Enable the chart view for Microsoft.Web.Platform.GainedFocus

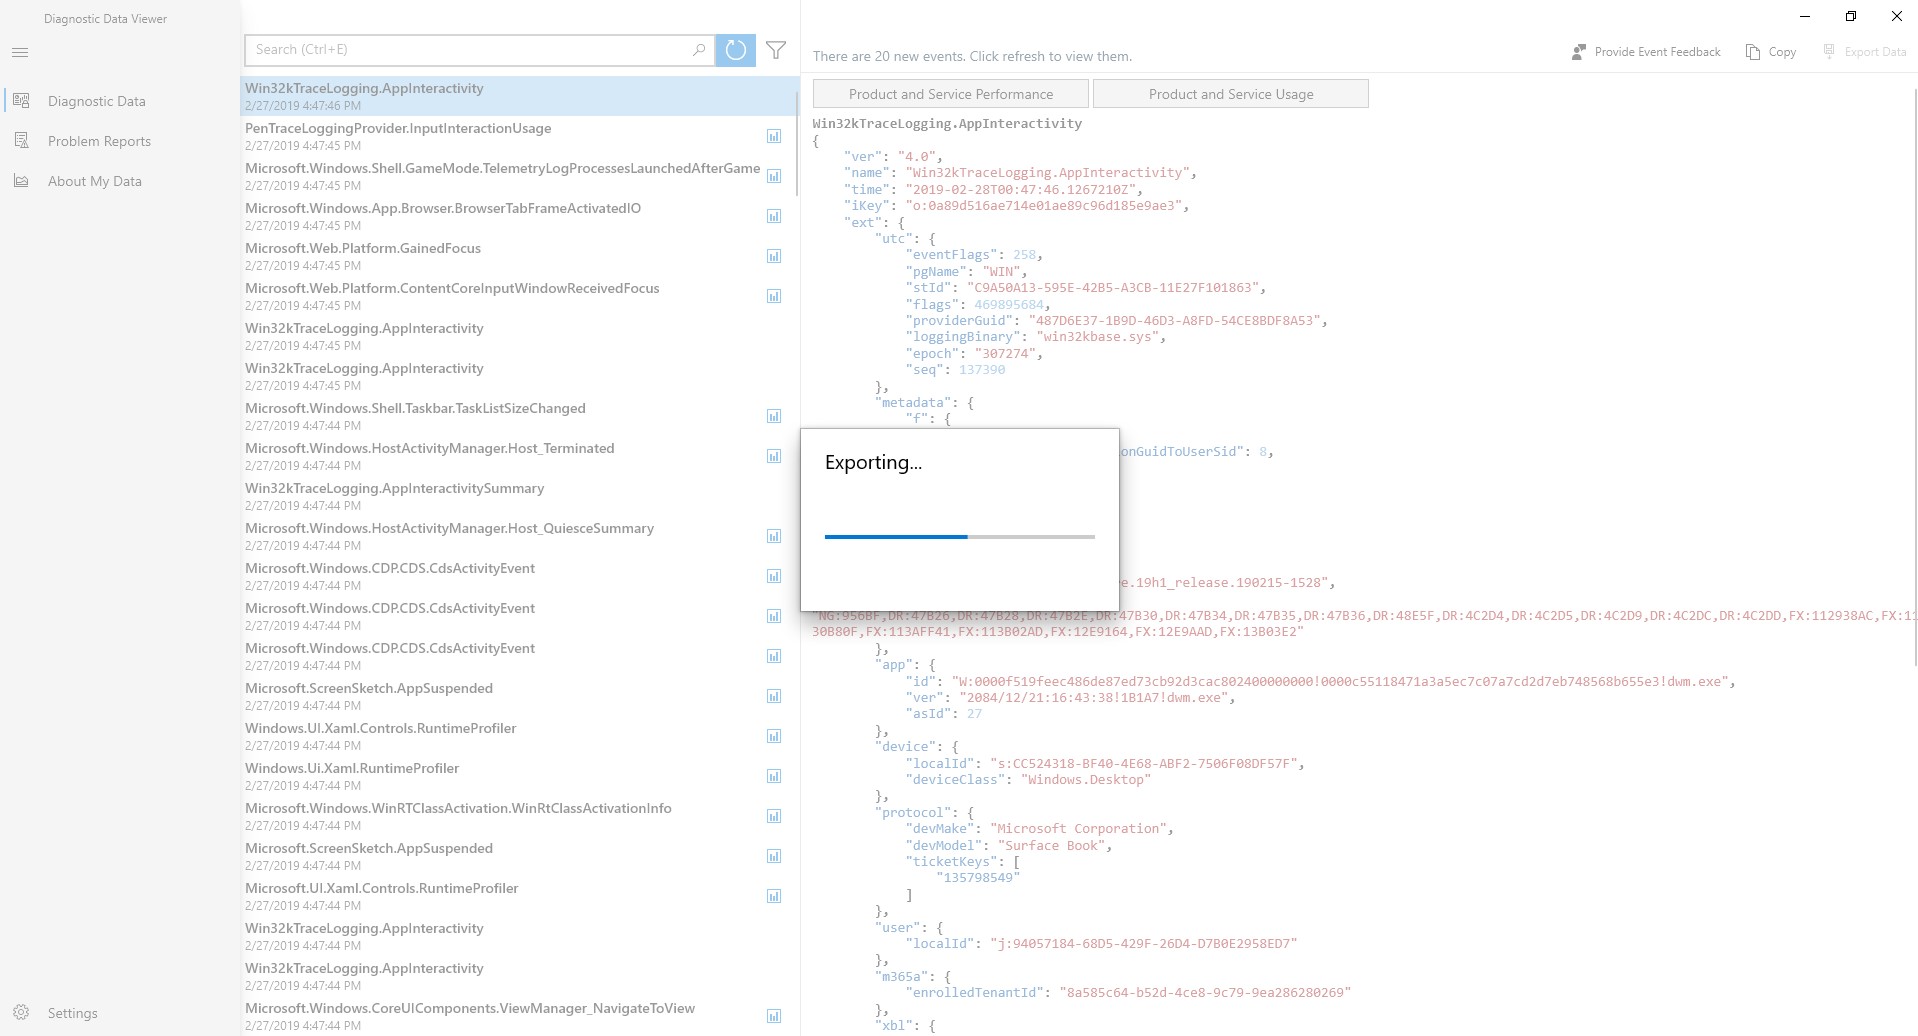tap(774, 256)
